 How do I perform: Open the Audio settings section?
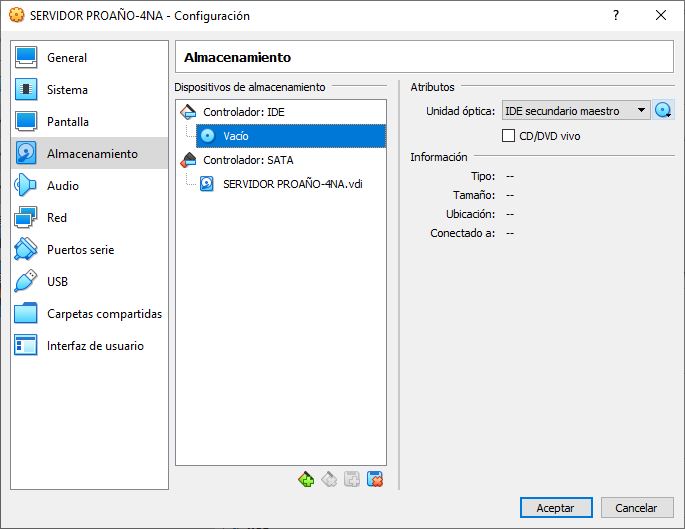tap(89, 186)
